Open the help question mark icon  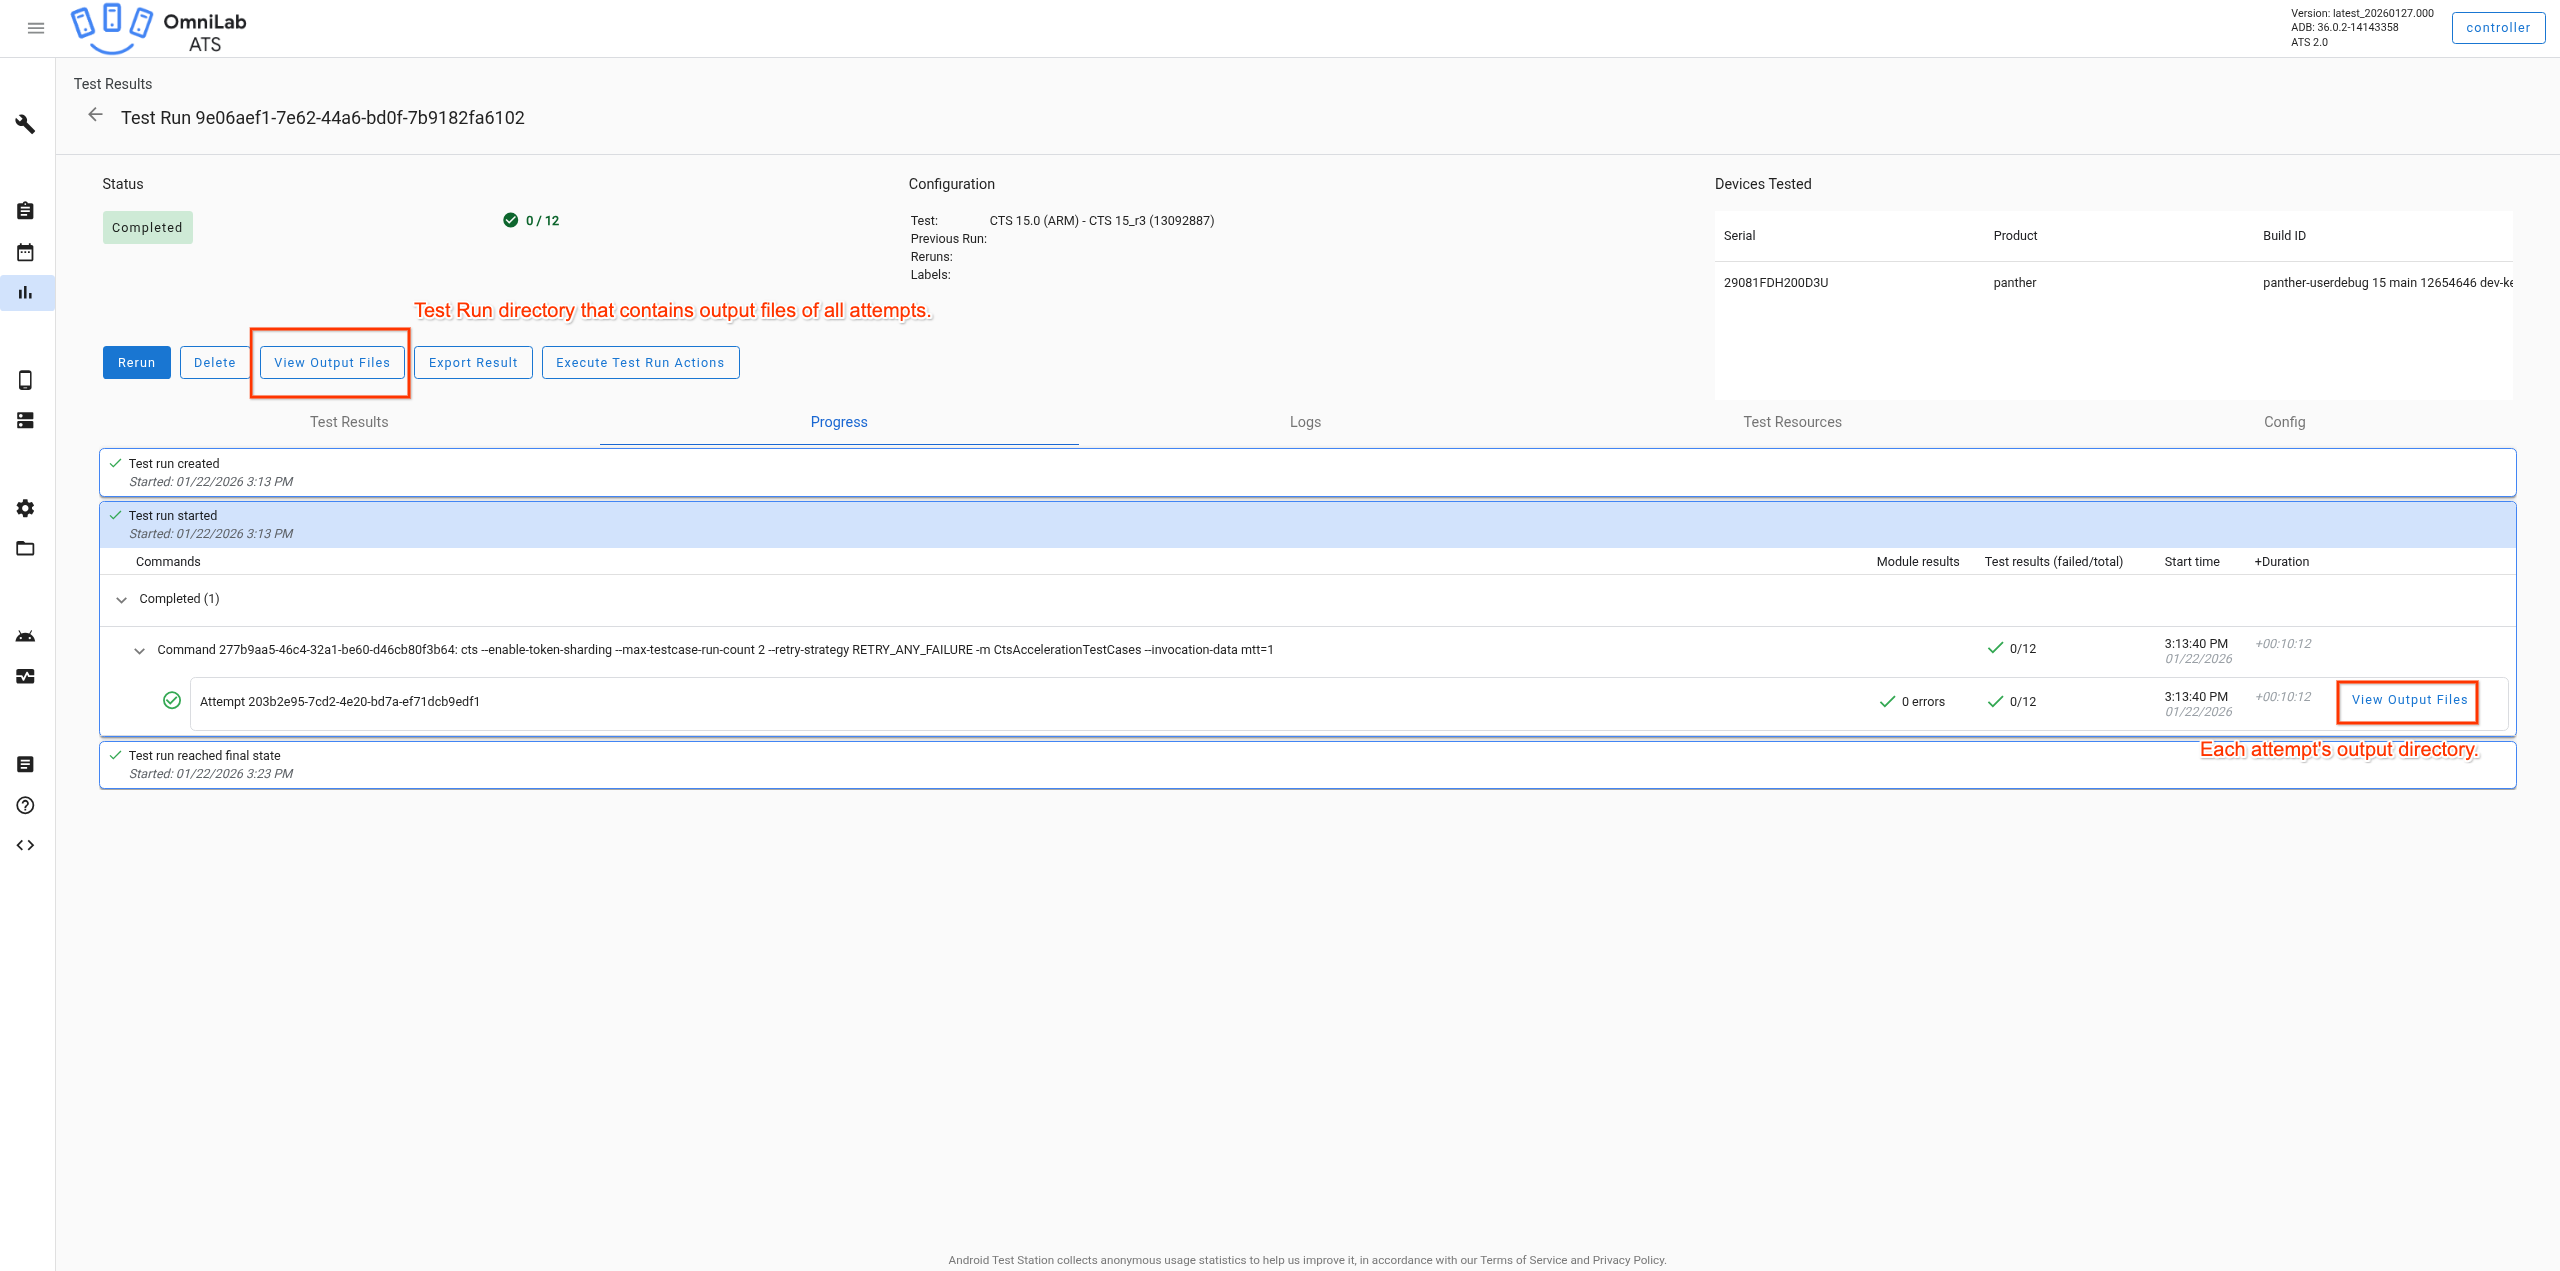click(25, 805)
